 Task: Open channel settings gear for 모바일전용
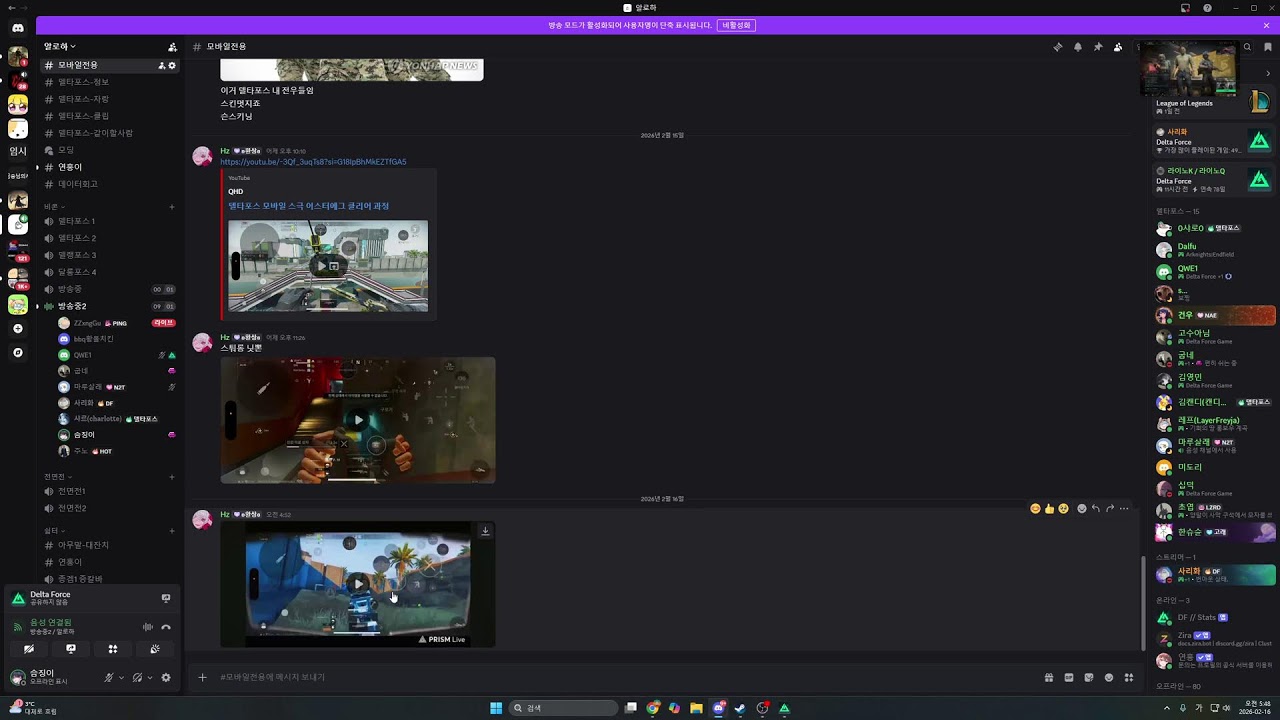tap(172, 65)
